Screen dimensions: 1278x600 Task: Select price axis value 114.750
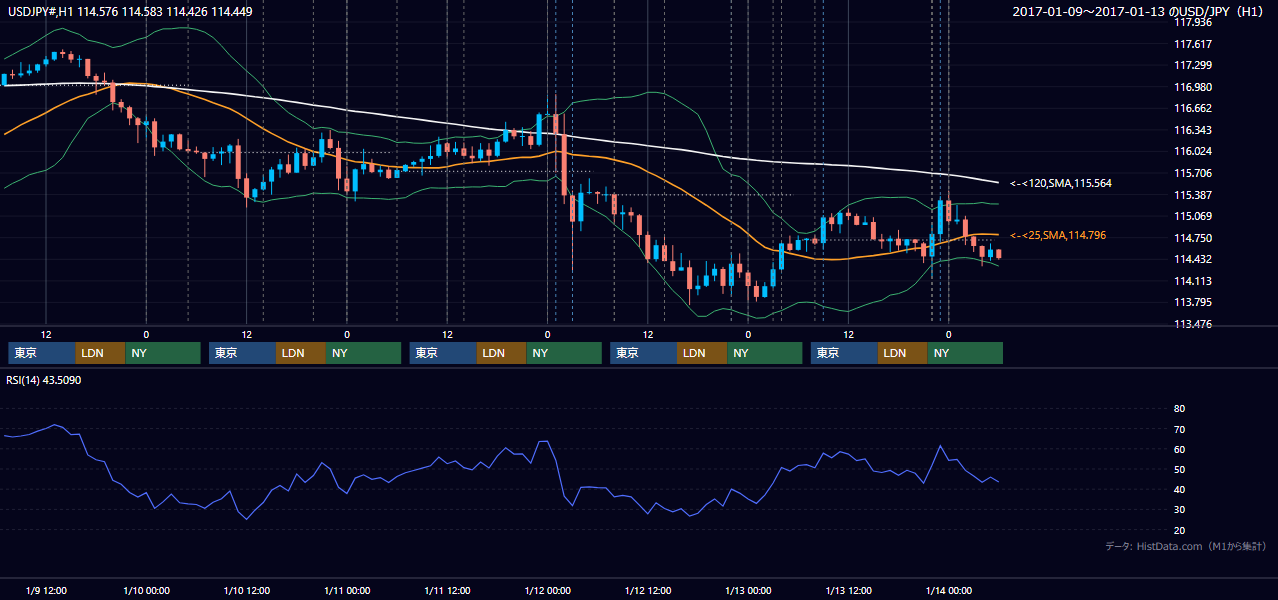click(1192, 238)
